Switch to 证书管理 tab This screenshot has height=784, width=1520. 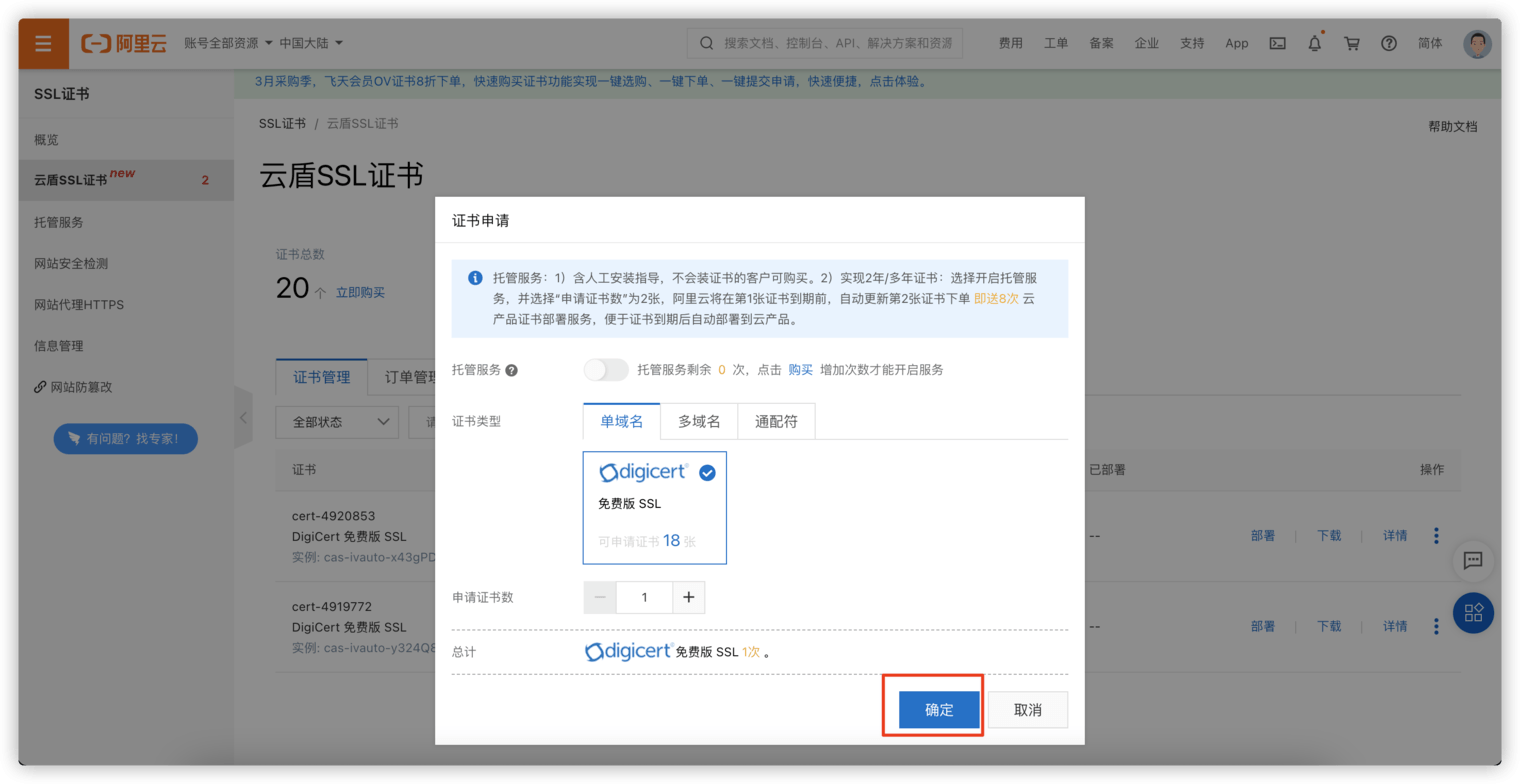[x=322, y=377]
